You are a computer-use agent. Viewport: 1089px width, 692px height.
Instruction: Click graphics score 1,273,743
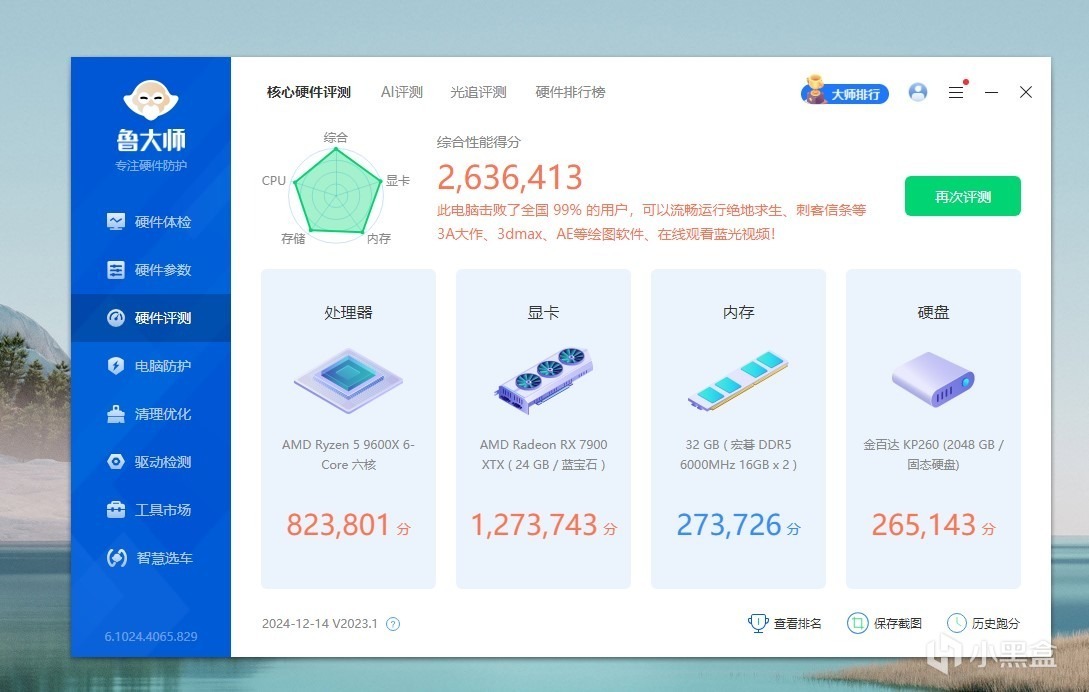tap(534, 525)
